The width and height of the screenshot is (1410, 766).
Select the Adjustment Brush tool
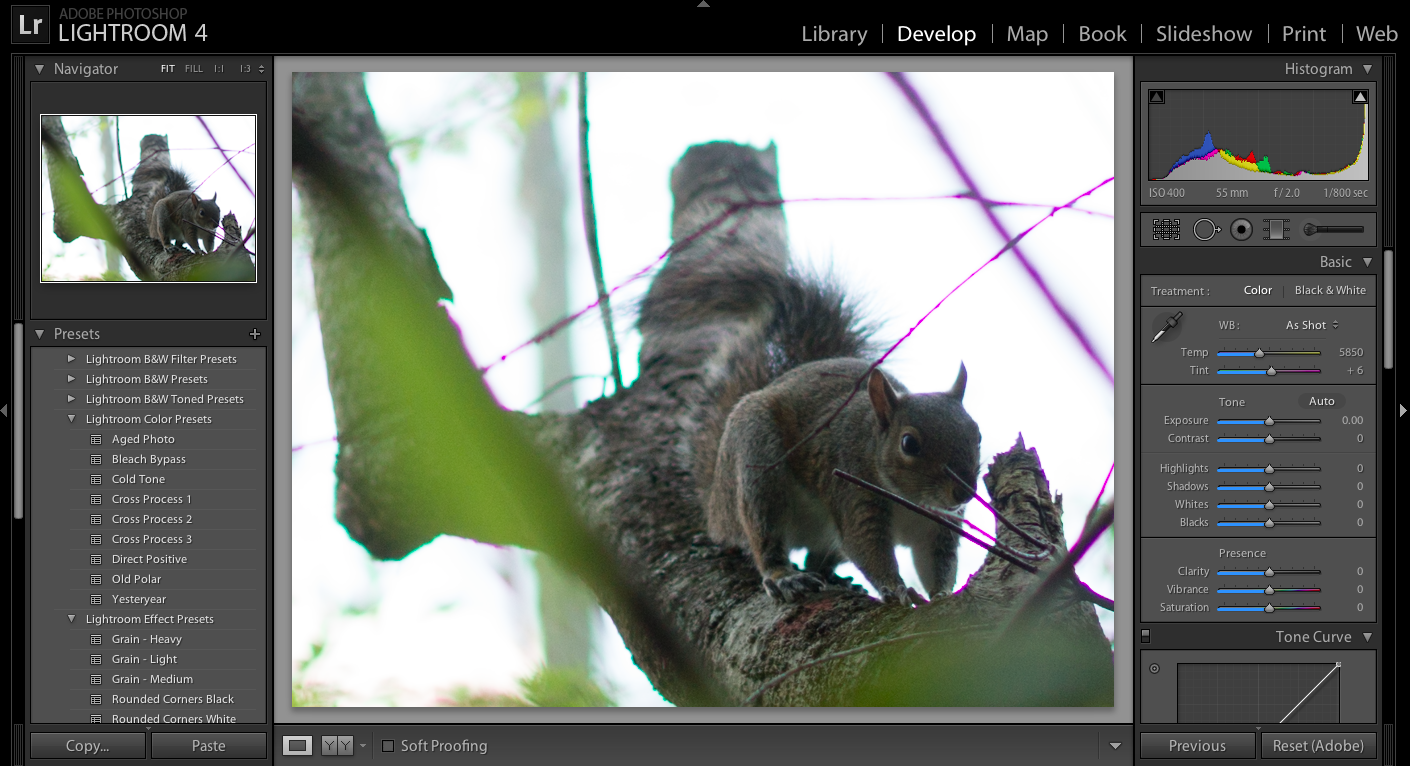point(1334,230)
